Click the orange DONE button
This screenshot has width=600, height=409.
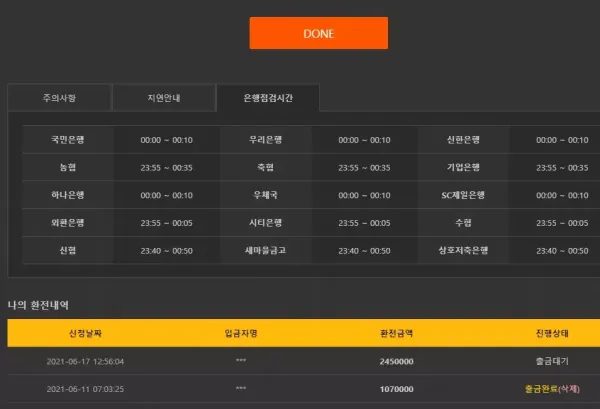pos(319,33)
